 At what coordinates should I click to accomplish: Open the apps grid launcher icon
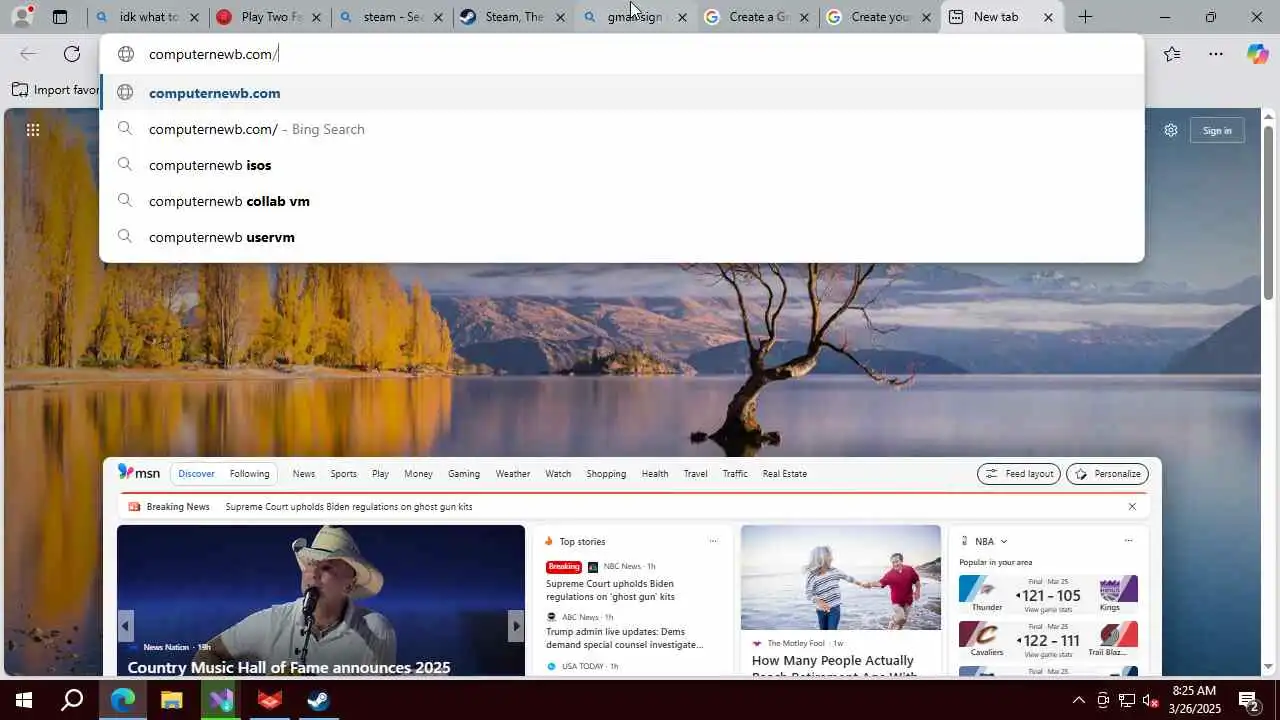click(33, 130)
